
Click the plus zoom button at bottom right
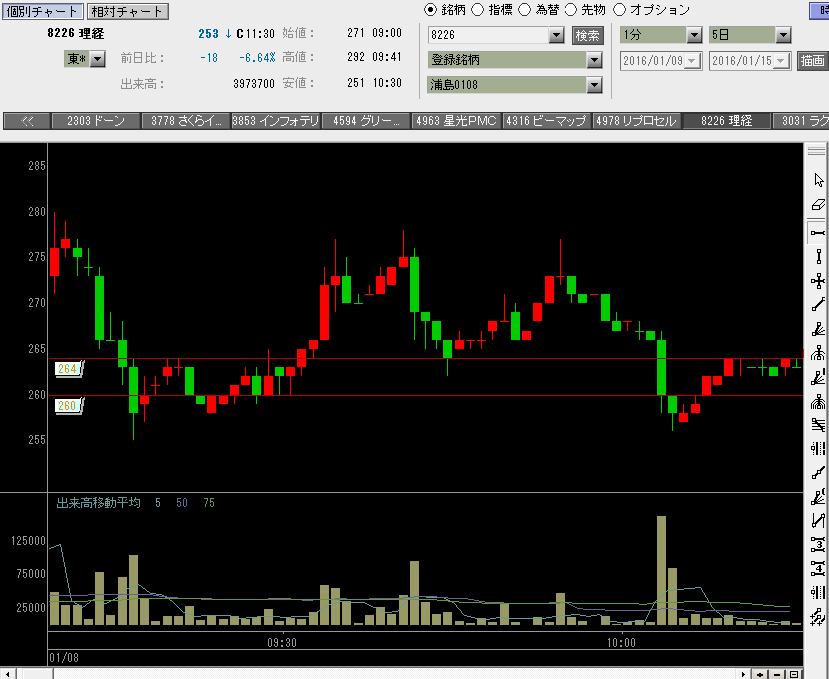tap(760, 674)
